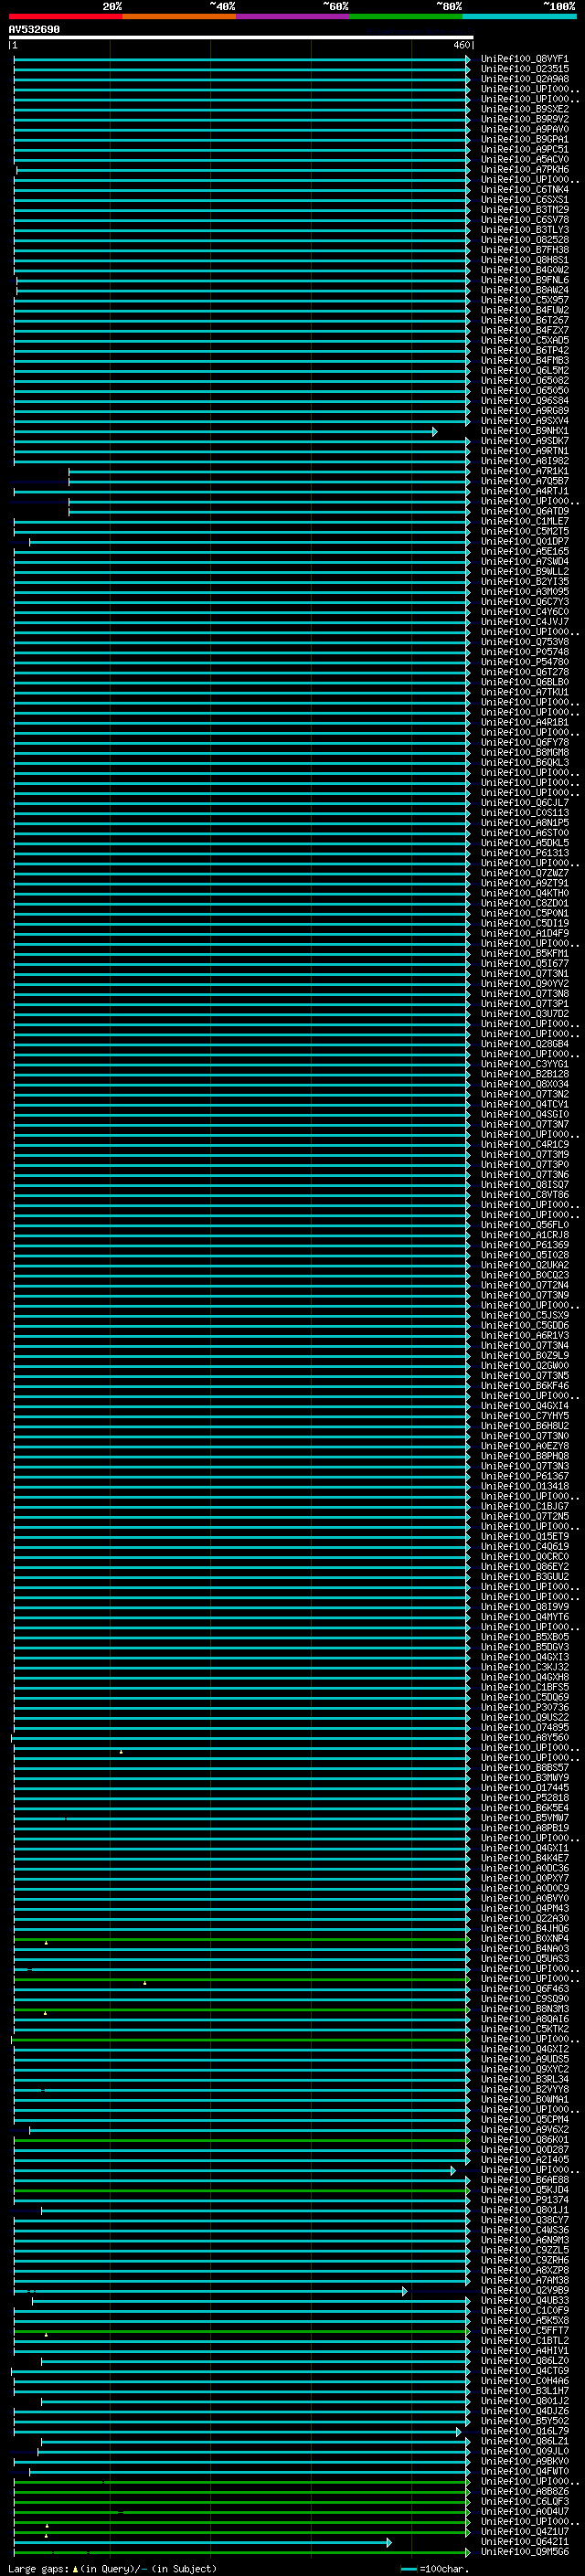Select the UniRef100_B9SXE2 label
The image size is (585, 2576).
pyautogui.click(x=524, y=109)
